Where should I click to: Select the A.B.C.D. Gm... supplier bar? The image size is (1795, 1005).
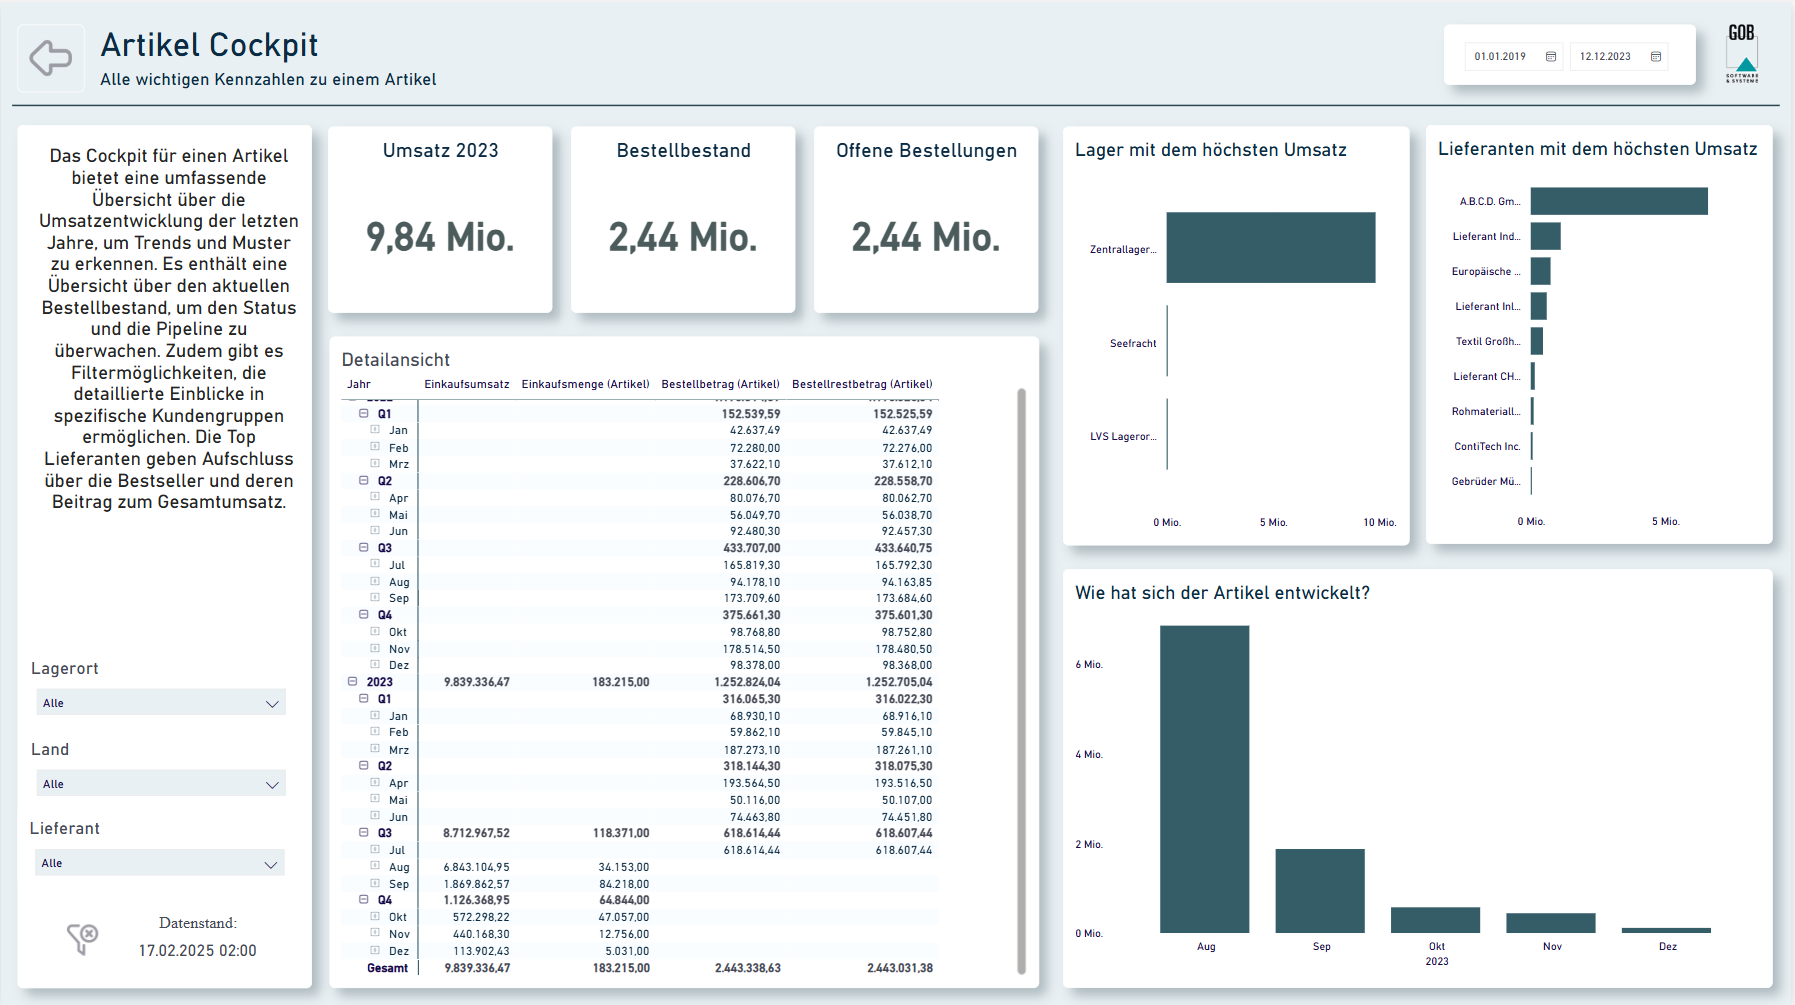(x=1619, y=201)
